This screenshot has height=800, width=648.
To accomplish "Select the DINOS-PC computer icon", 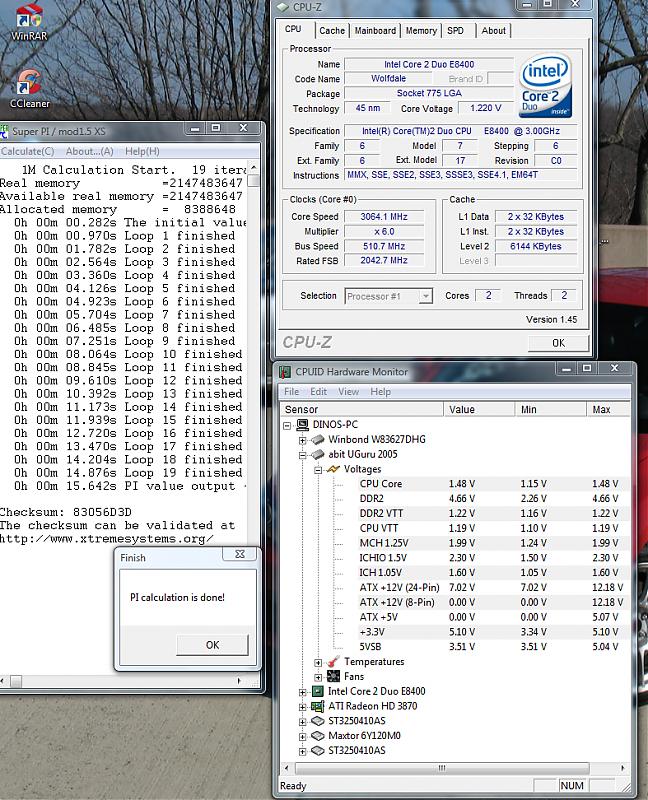I will click(303, 424).
